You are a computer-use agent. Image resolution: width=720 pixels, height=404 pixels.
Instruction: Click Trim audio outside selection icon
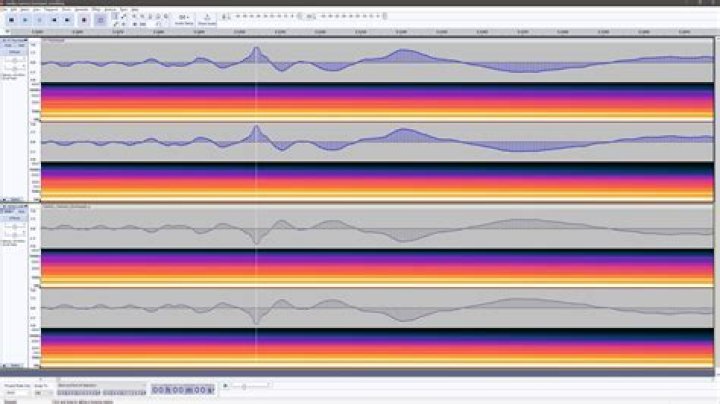click(134, 24)
